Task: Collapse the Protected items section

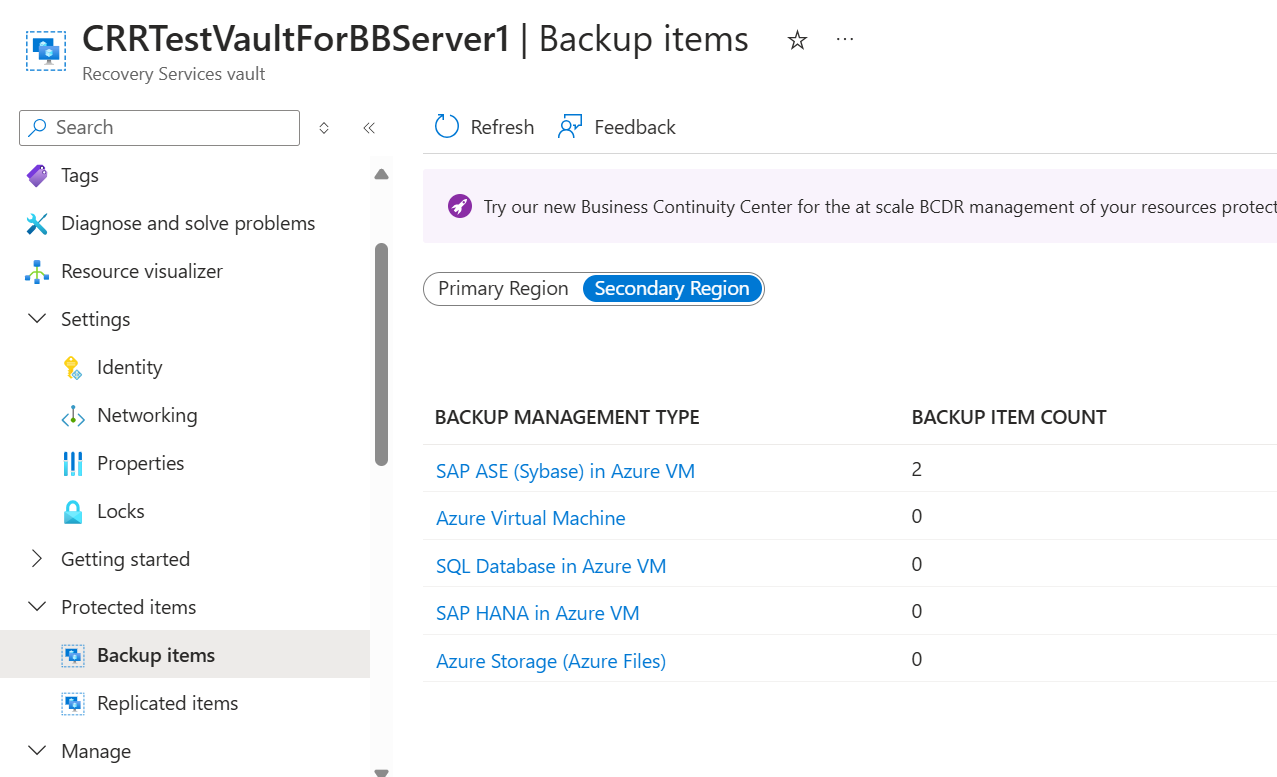Action: pyautogui.click(x=37, y=607)
